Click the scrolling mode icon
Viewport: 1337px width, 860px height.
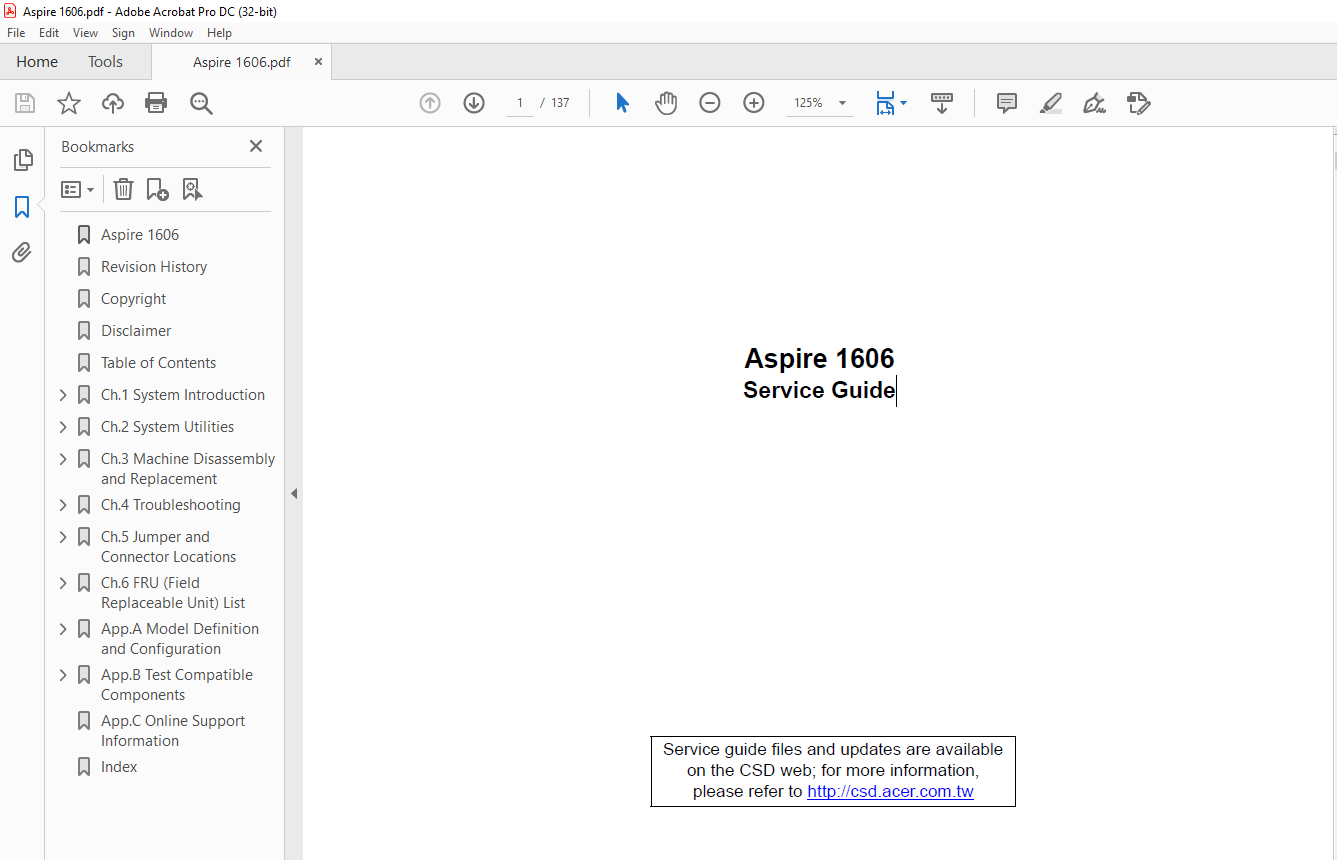point(942,103)
